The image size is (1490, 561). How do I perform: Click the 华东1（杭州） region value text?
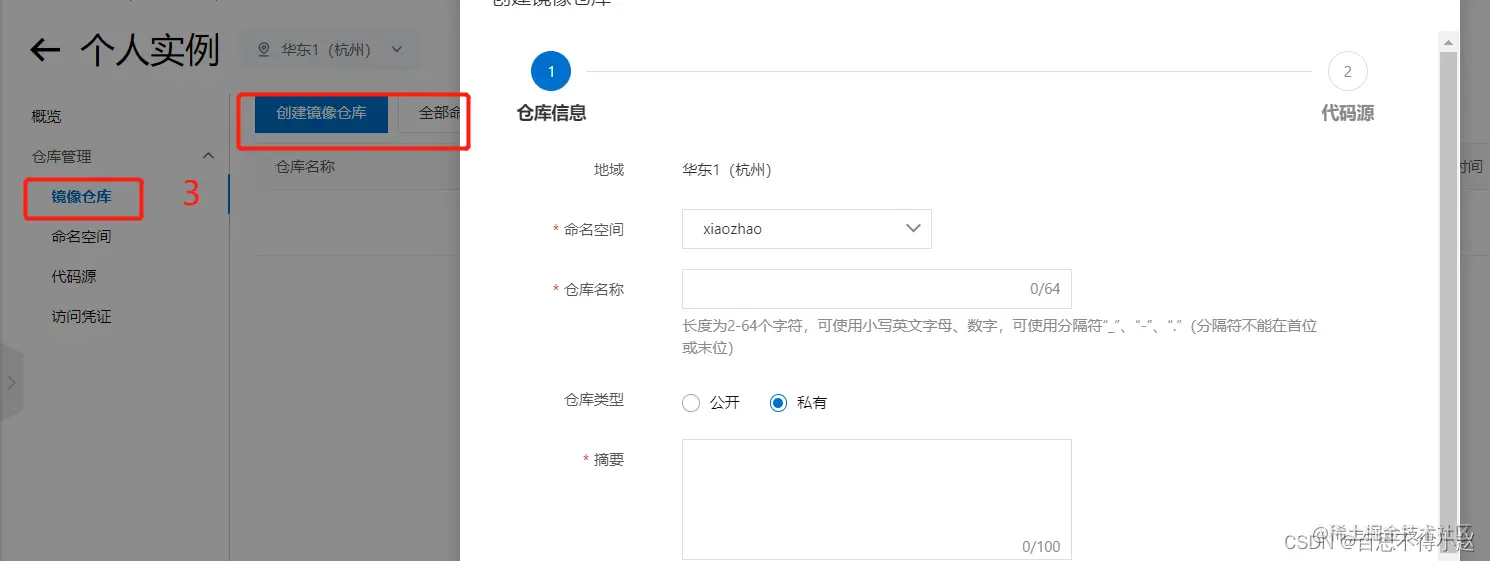(727, 170)
